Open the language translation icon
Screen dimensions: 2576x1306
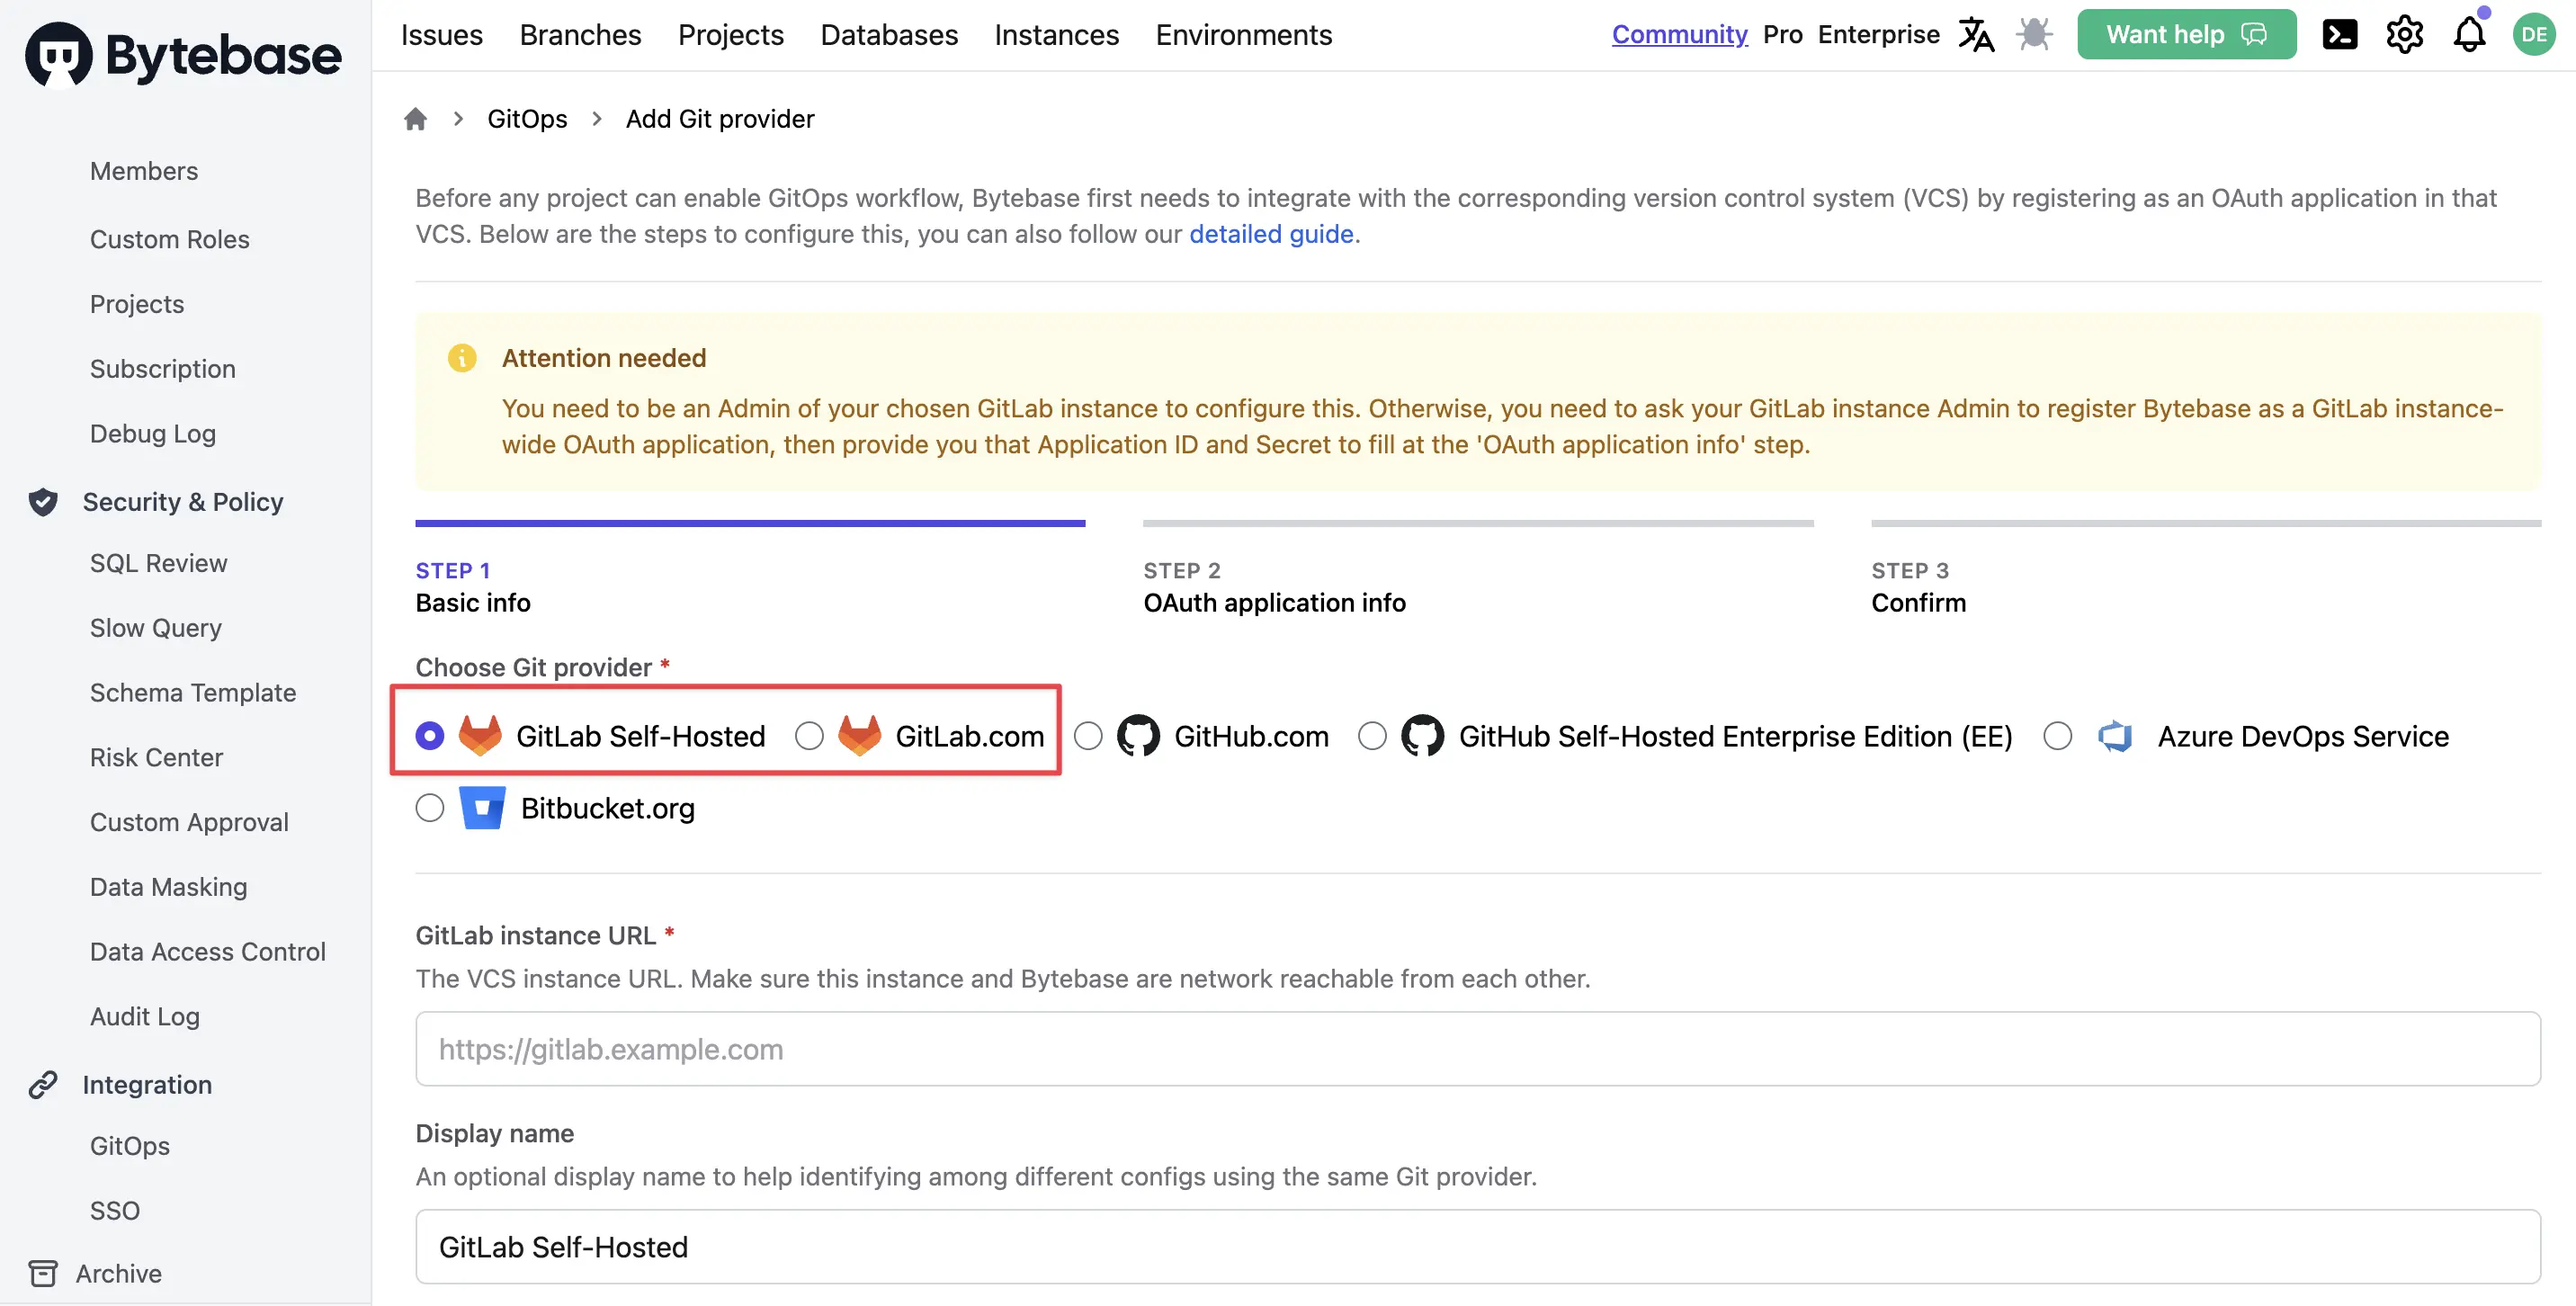point(1975,34)
